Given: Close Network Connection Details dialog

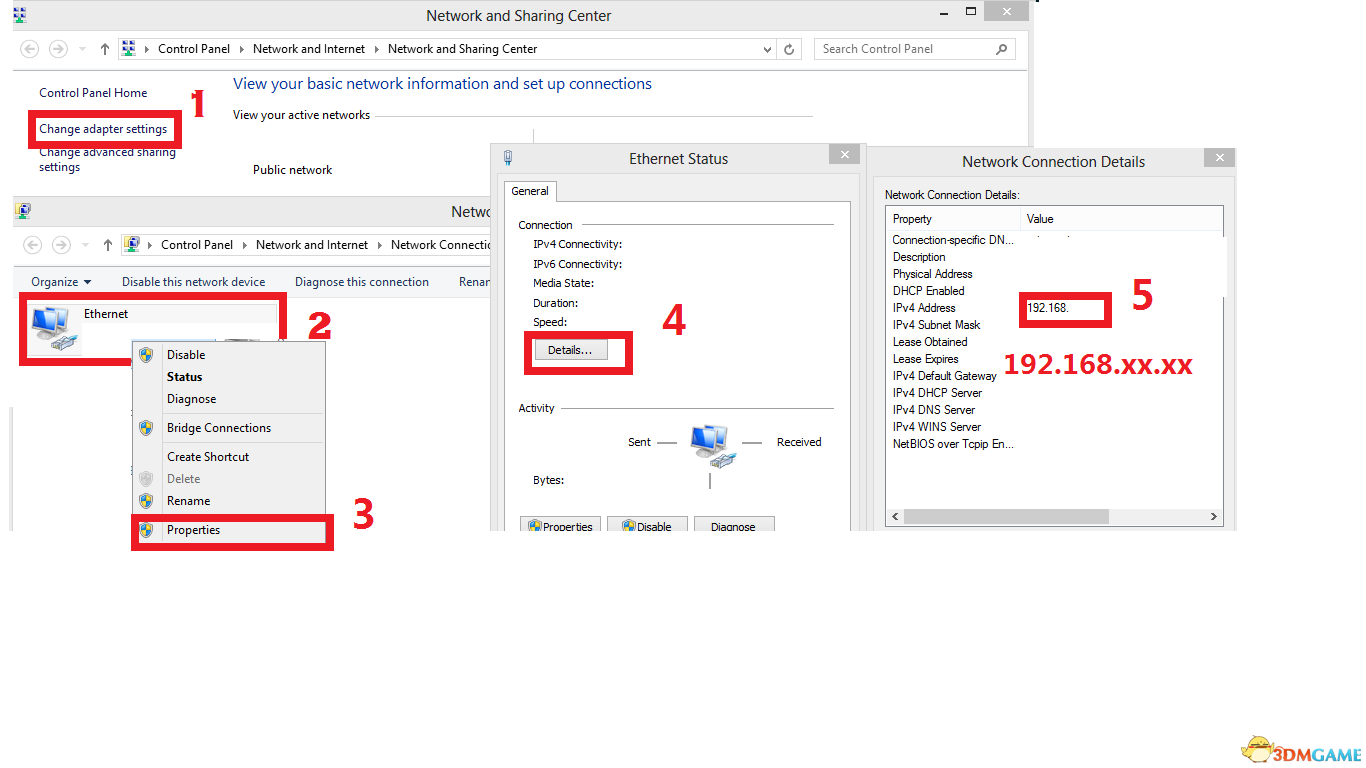Looking at the screenshot, I should (x=1219, y=157).
